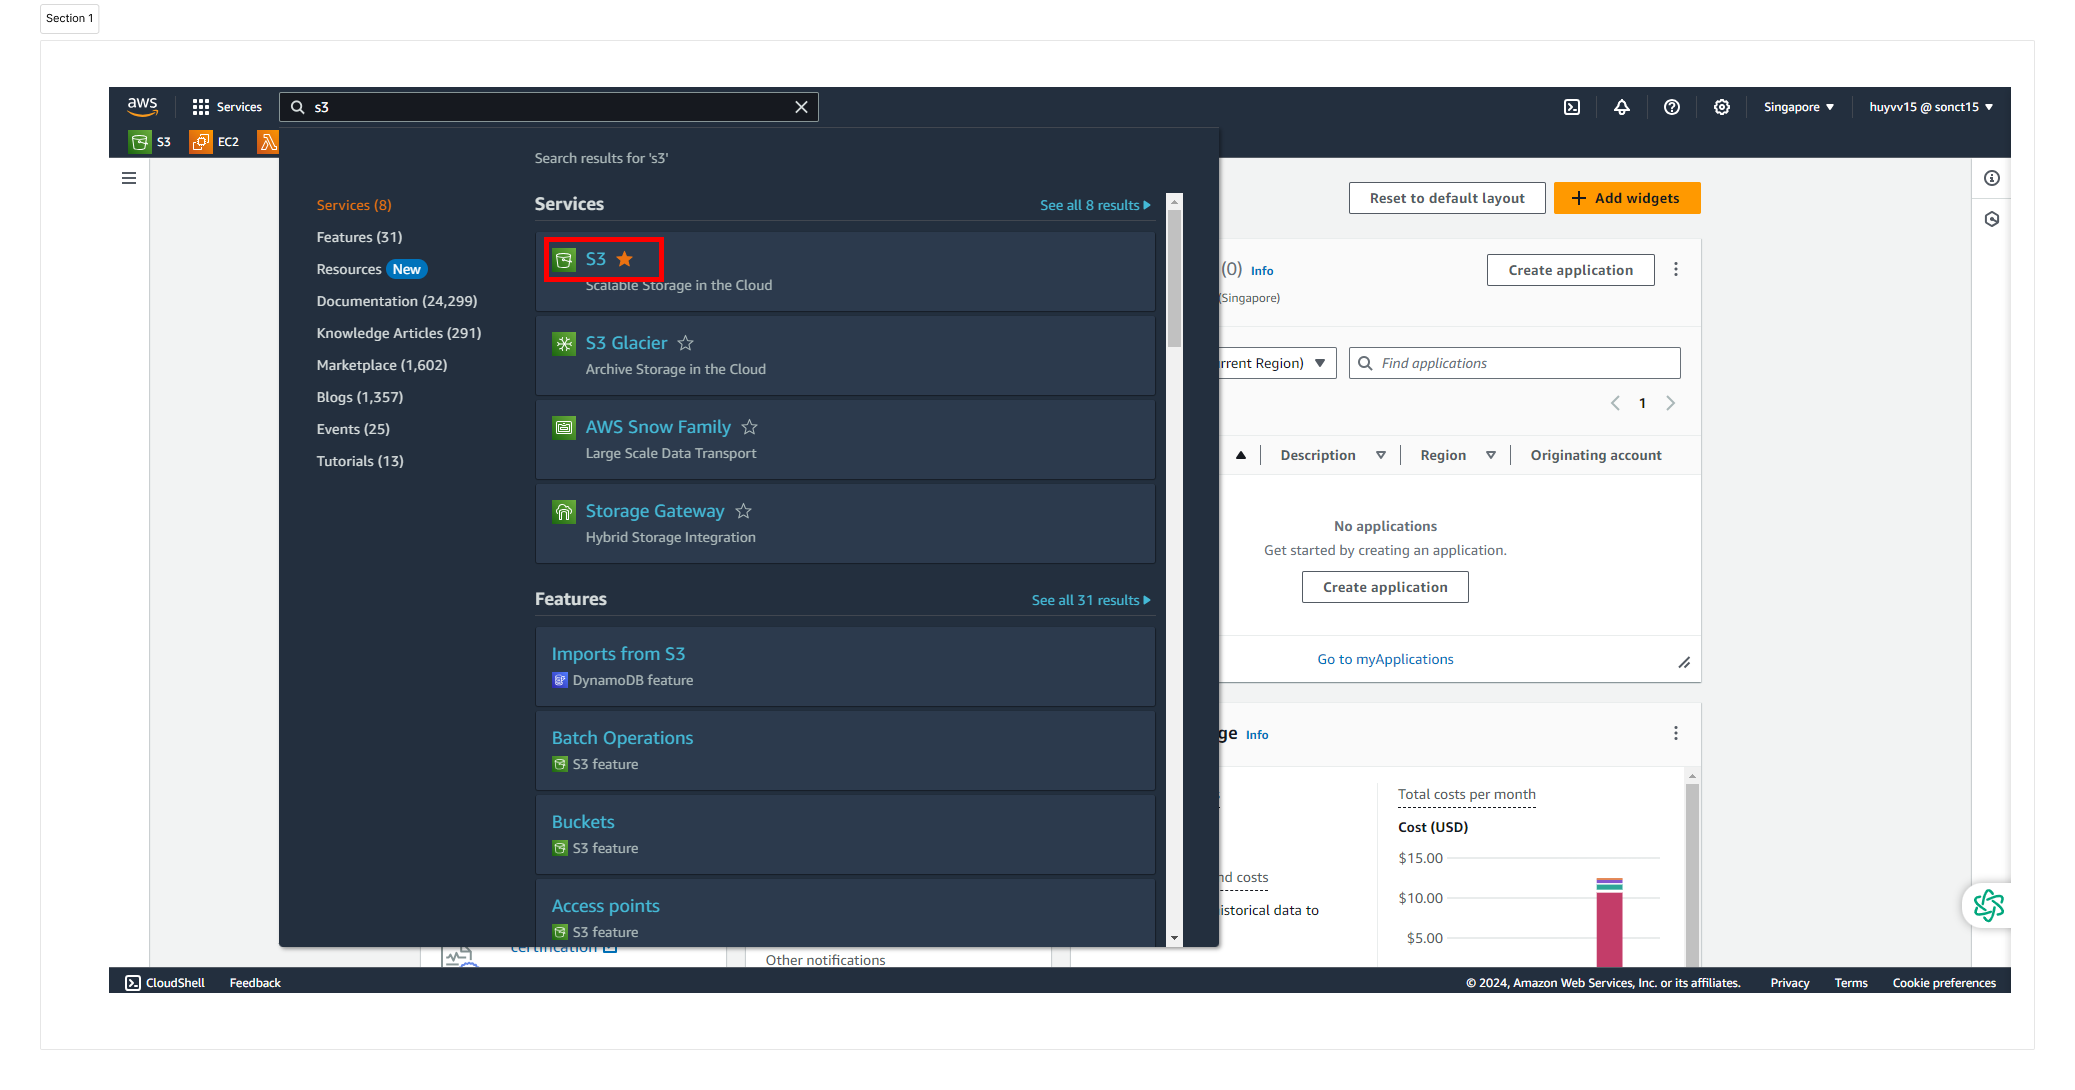Open CloudShell from the footer

pos(165,983)
